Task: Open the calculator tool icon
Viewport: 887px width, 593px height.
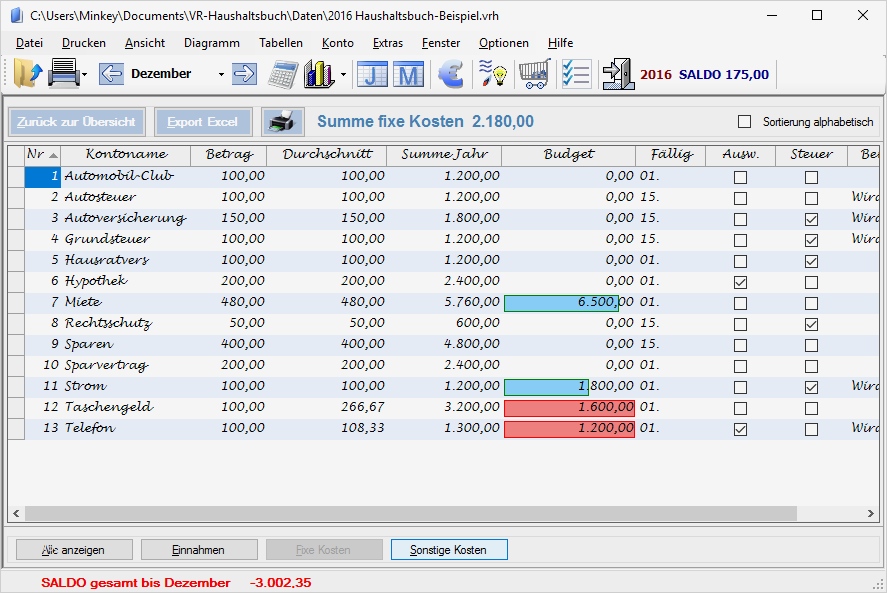Action: tap(283, 74)
